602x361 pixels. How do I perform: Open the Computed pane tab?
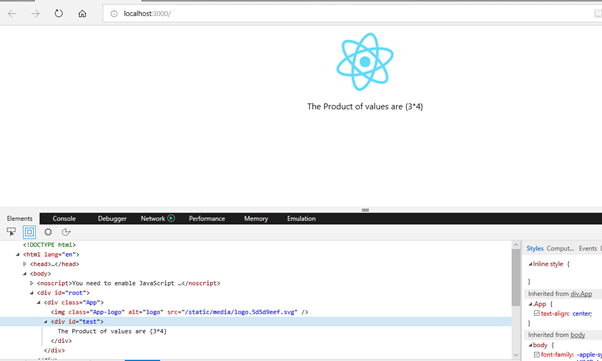click(x=560, y=248)
